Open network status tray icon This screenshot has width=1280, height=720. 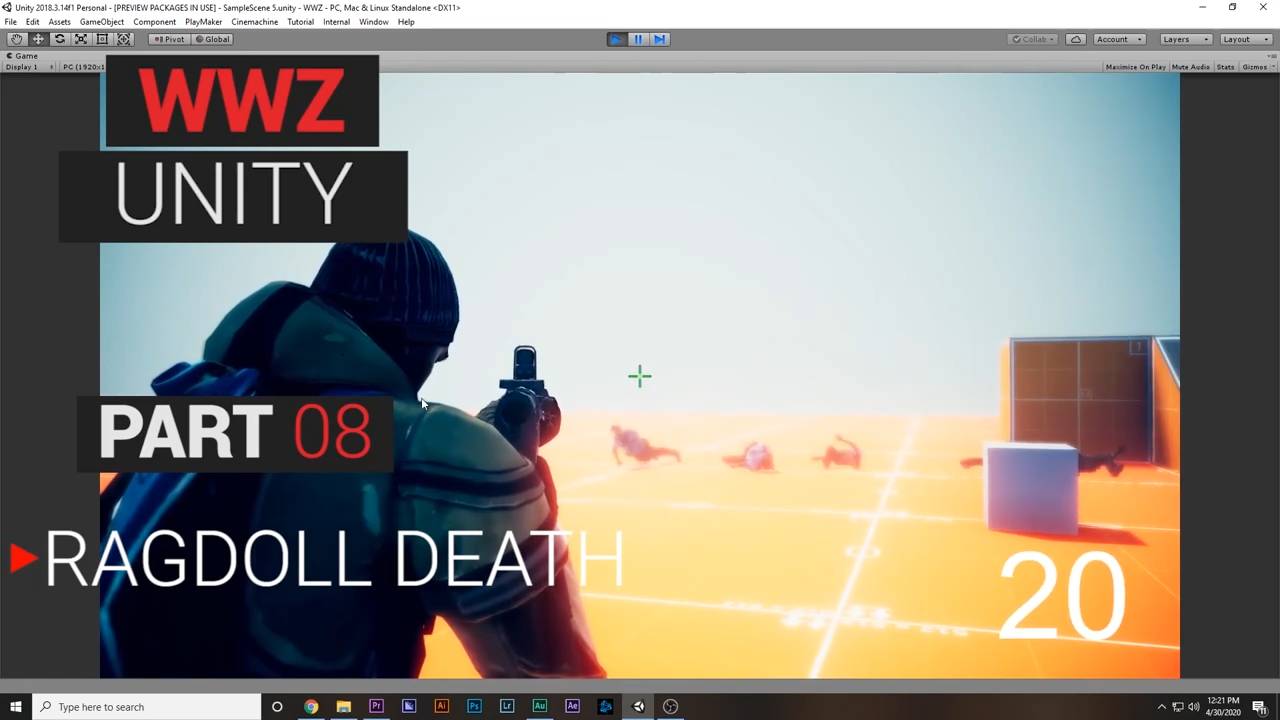pyautogui.click(x=1178, y=707)
